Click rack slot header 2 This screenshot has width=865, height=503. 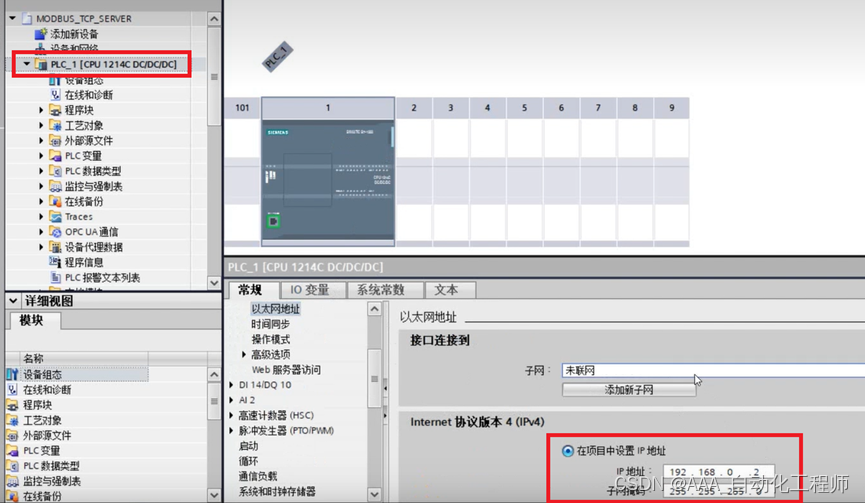pyautogui.click(x=414, y=108)
